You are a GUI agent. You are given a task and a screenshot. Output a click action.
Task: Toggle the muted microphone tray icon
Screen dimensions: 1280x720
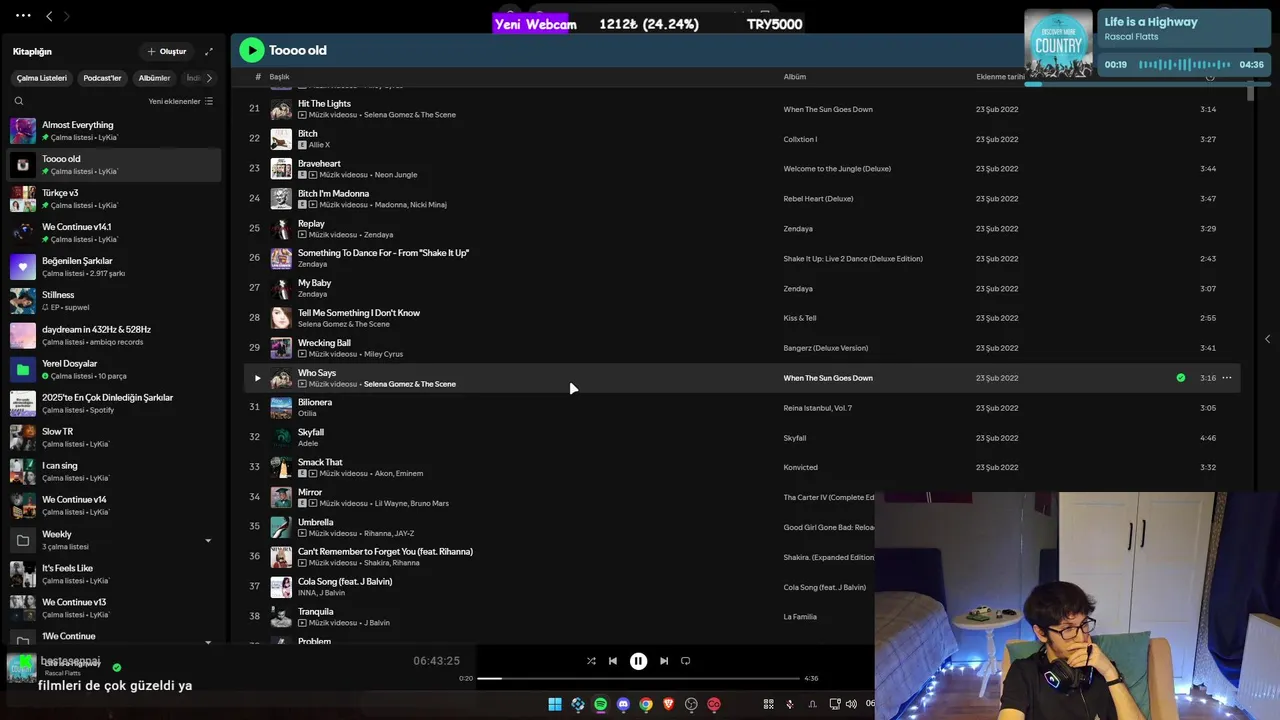[790, 704]
